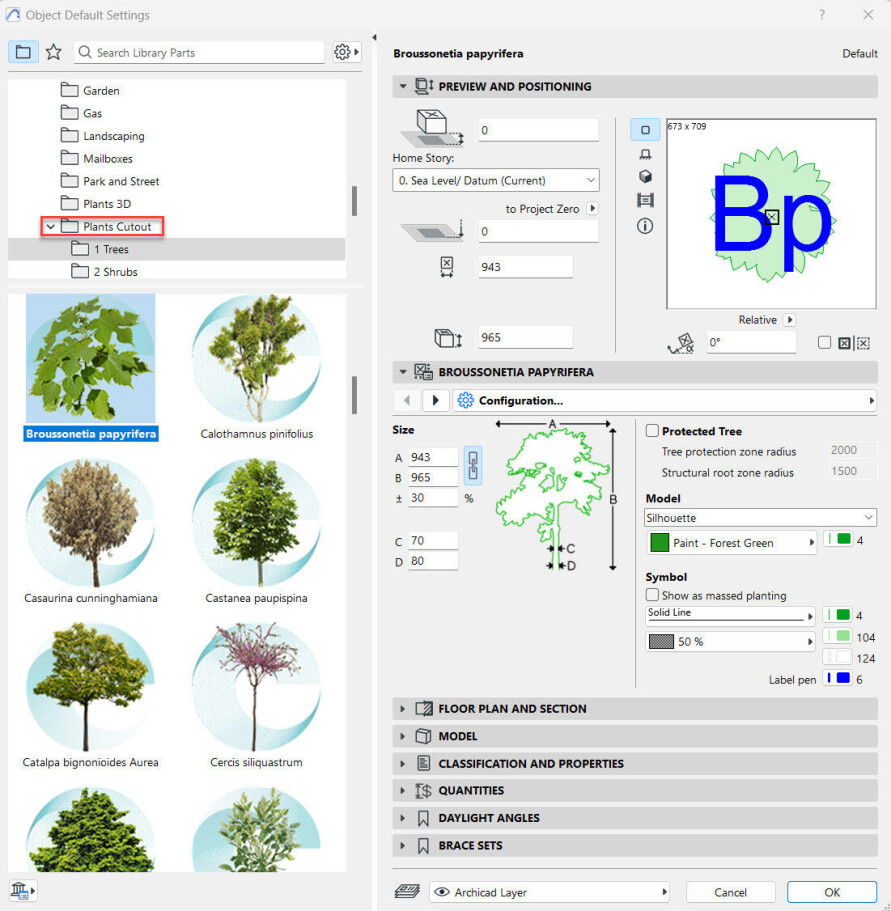Click the Cancel button
The width and height of the screenshot is (891, 911).
pos(730,892)
